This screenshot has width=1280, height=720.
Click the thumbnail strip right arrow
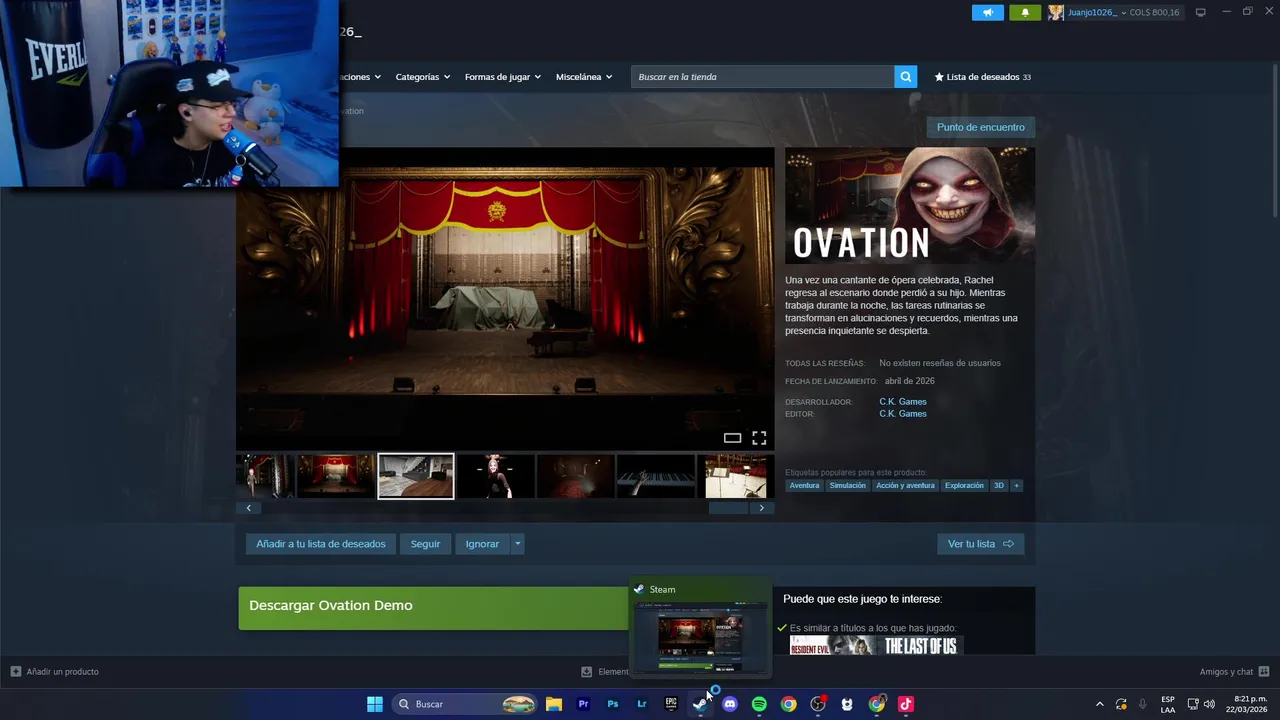762,508
